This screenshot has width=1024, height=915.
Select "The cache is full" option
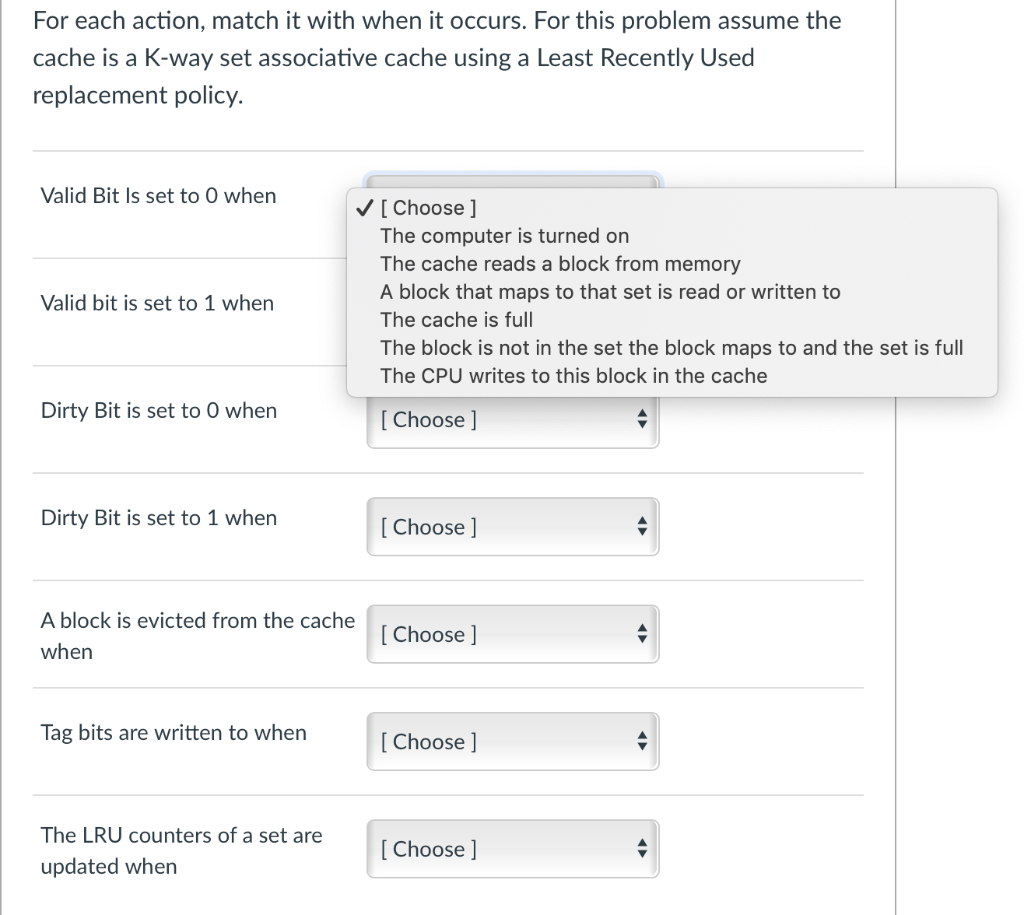456,320
